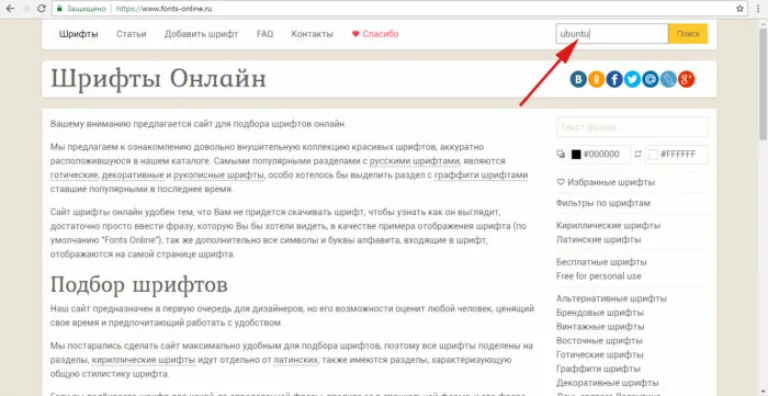
Task: Open the Статьи menu item
Action: click(x=131, y=34)
